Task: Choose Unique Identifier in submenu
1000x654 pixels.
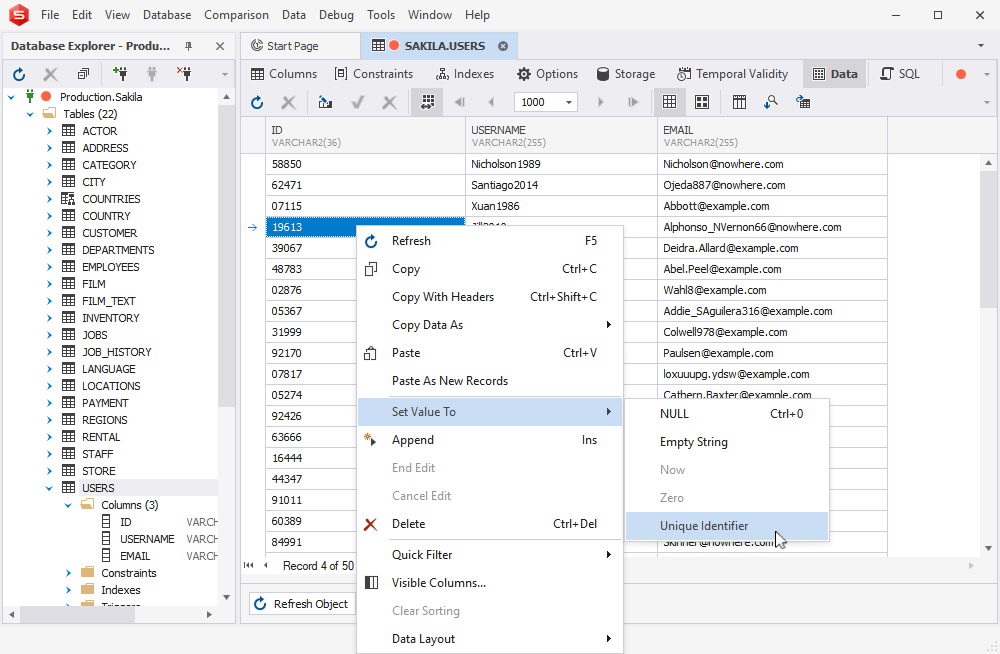Action: pos(726,526)
